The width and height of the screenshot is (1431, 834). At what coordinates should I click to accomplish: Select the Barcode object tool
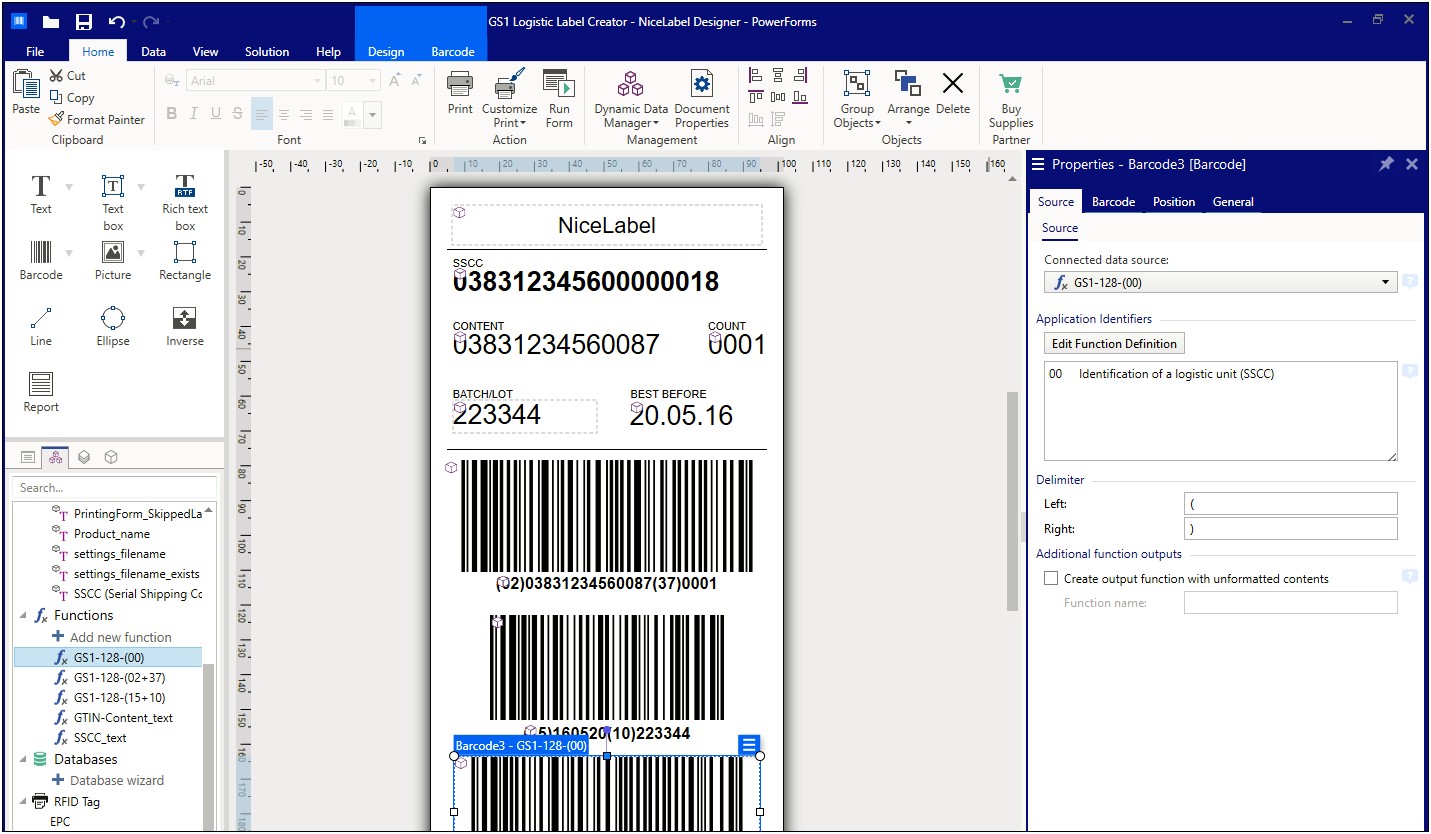41,260
